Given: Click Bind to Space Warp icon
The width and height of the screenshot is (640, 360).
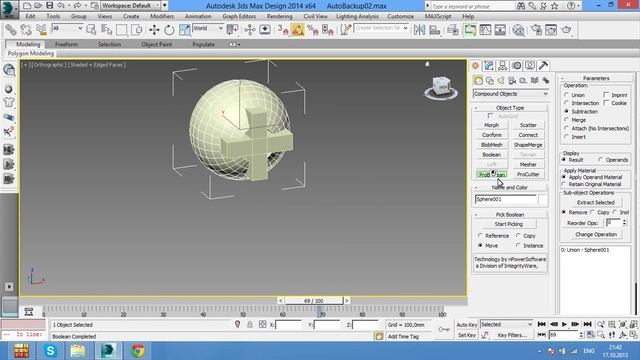Looking at the screenshot, I should [x=41, y=29].
